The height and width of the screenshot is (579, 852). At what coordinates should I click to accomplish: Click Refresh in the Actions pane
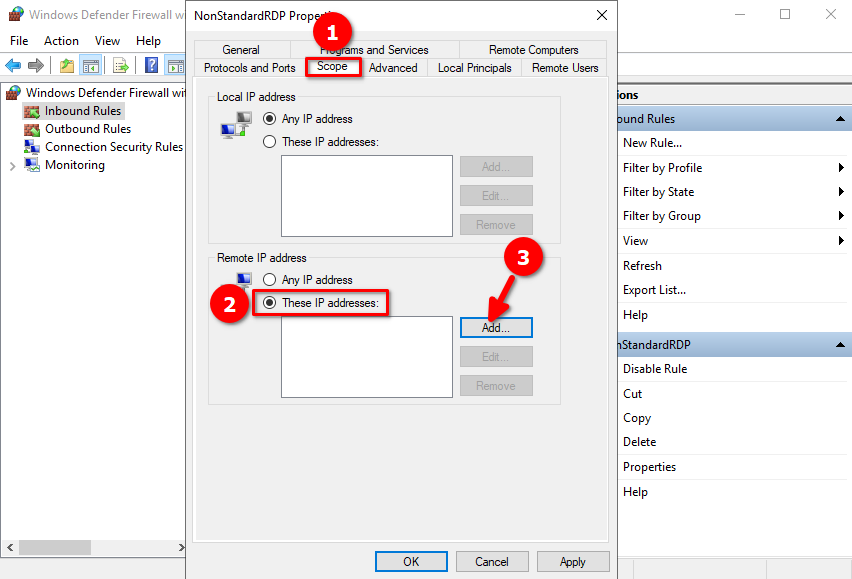[x=642, y=266]
